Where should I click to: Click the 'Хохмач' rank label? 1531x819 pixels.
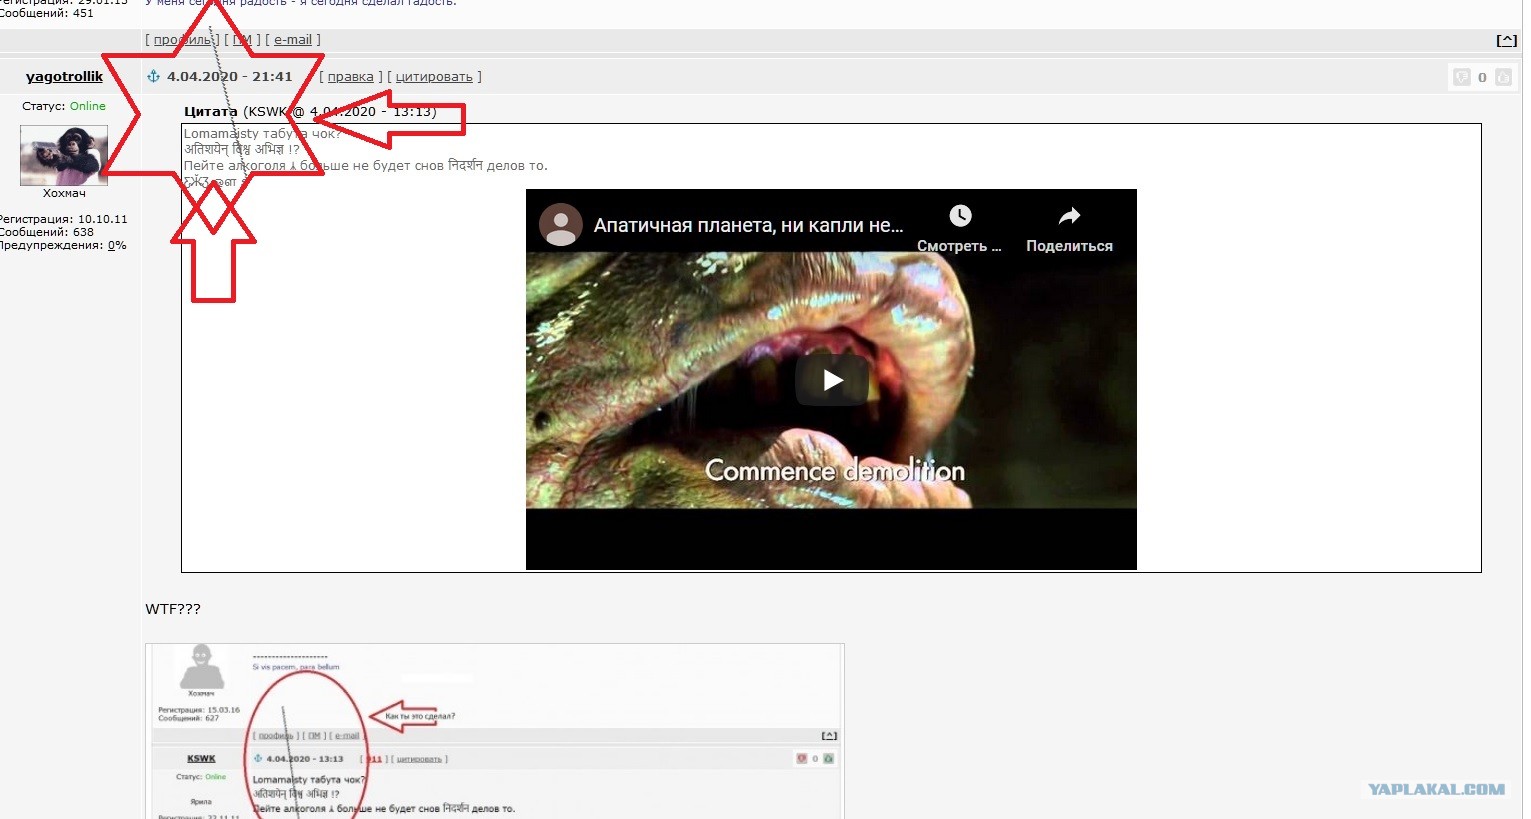click(x=64, y=194)
